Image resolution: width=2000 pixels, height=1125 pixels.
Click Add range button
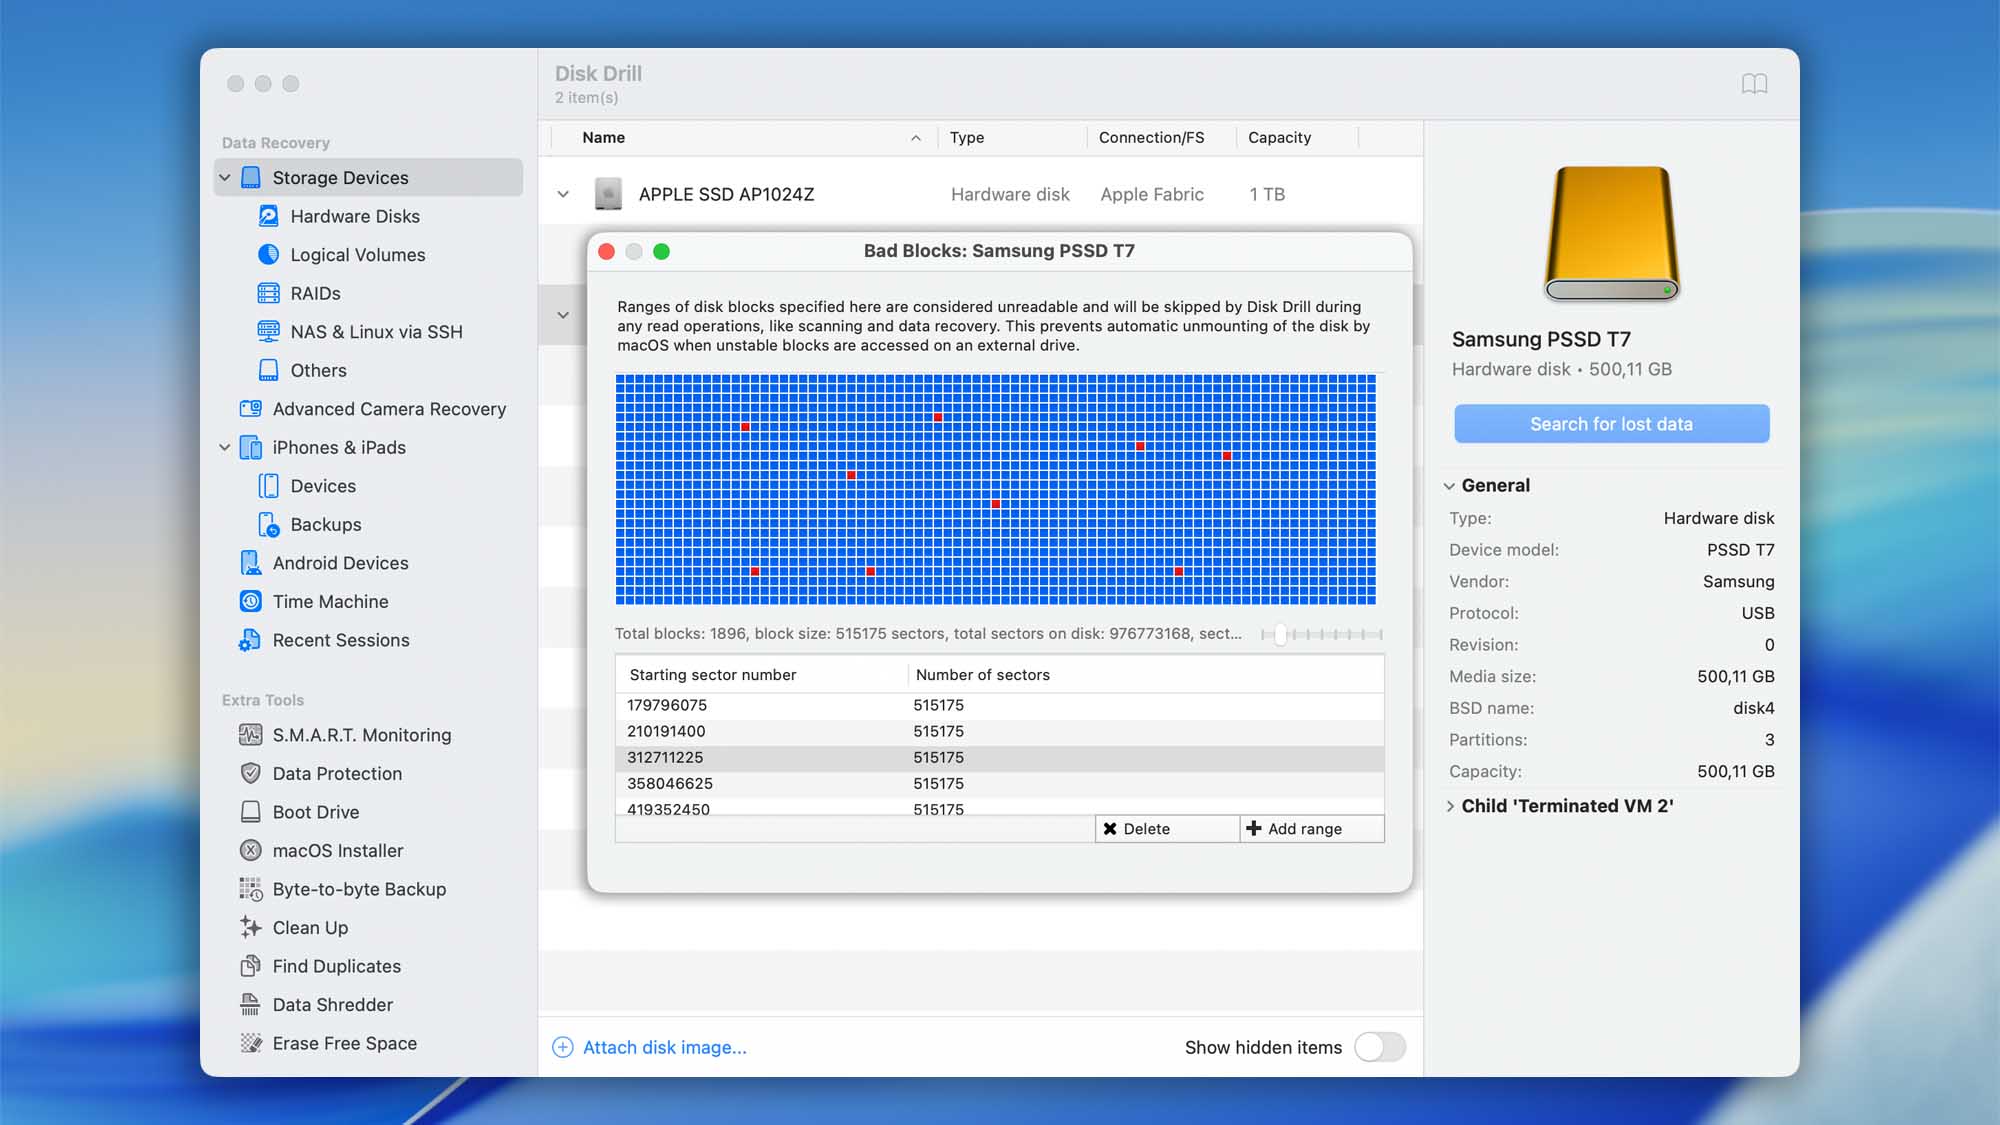coord(1312,829)
